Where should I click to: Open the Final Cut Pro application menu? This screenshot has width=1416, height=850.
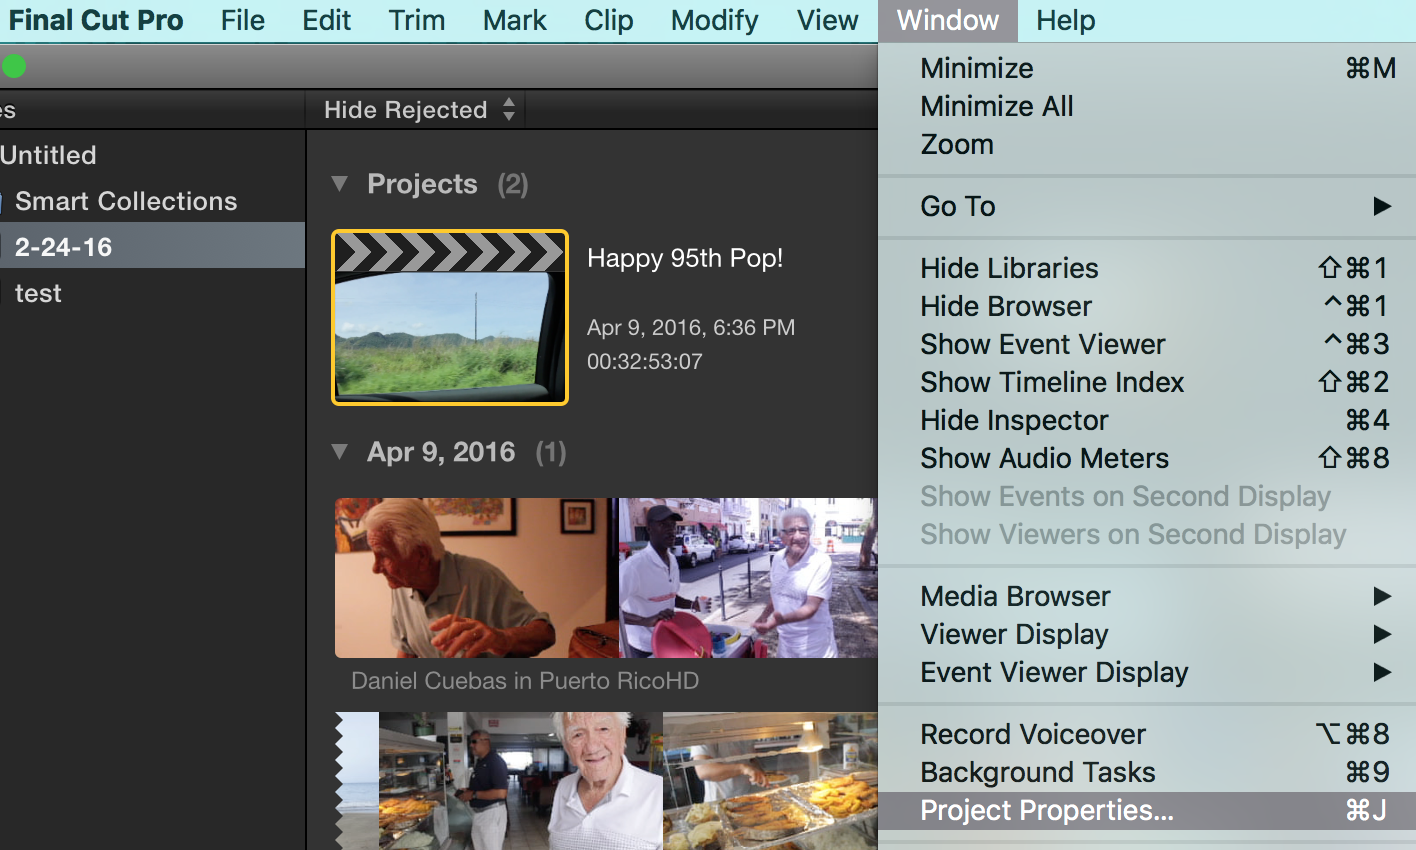[96, 20]
